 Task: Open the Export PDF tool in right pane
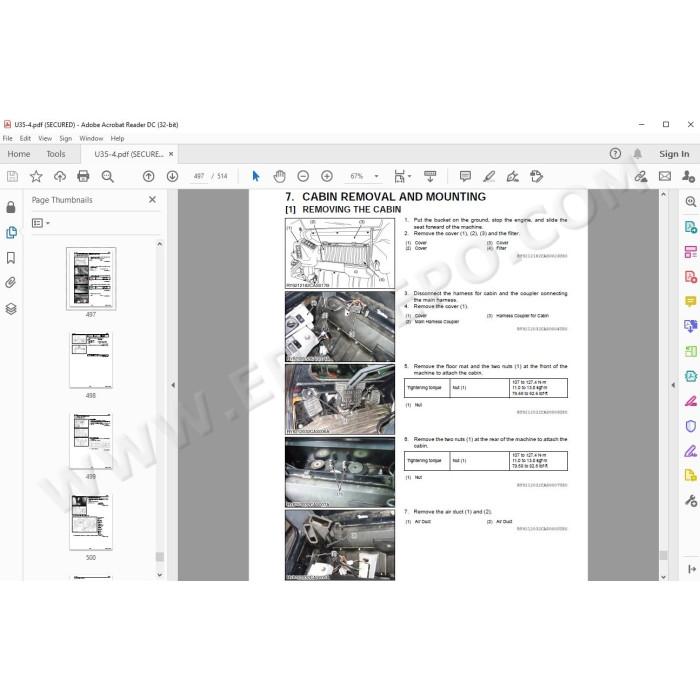691,227
